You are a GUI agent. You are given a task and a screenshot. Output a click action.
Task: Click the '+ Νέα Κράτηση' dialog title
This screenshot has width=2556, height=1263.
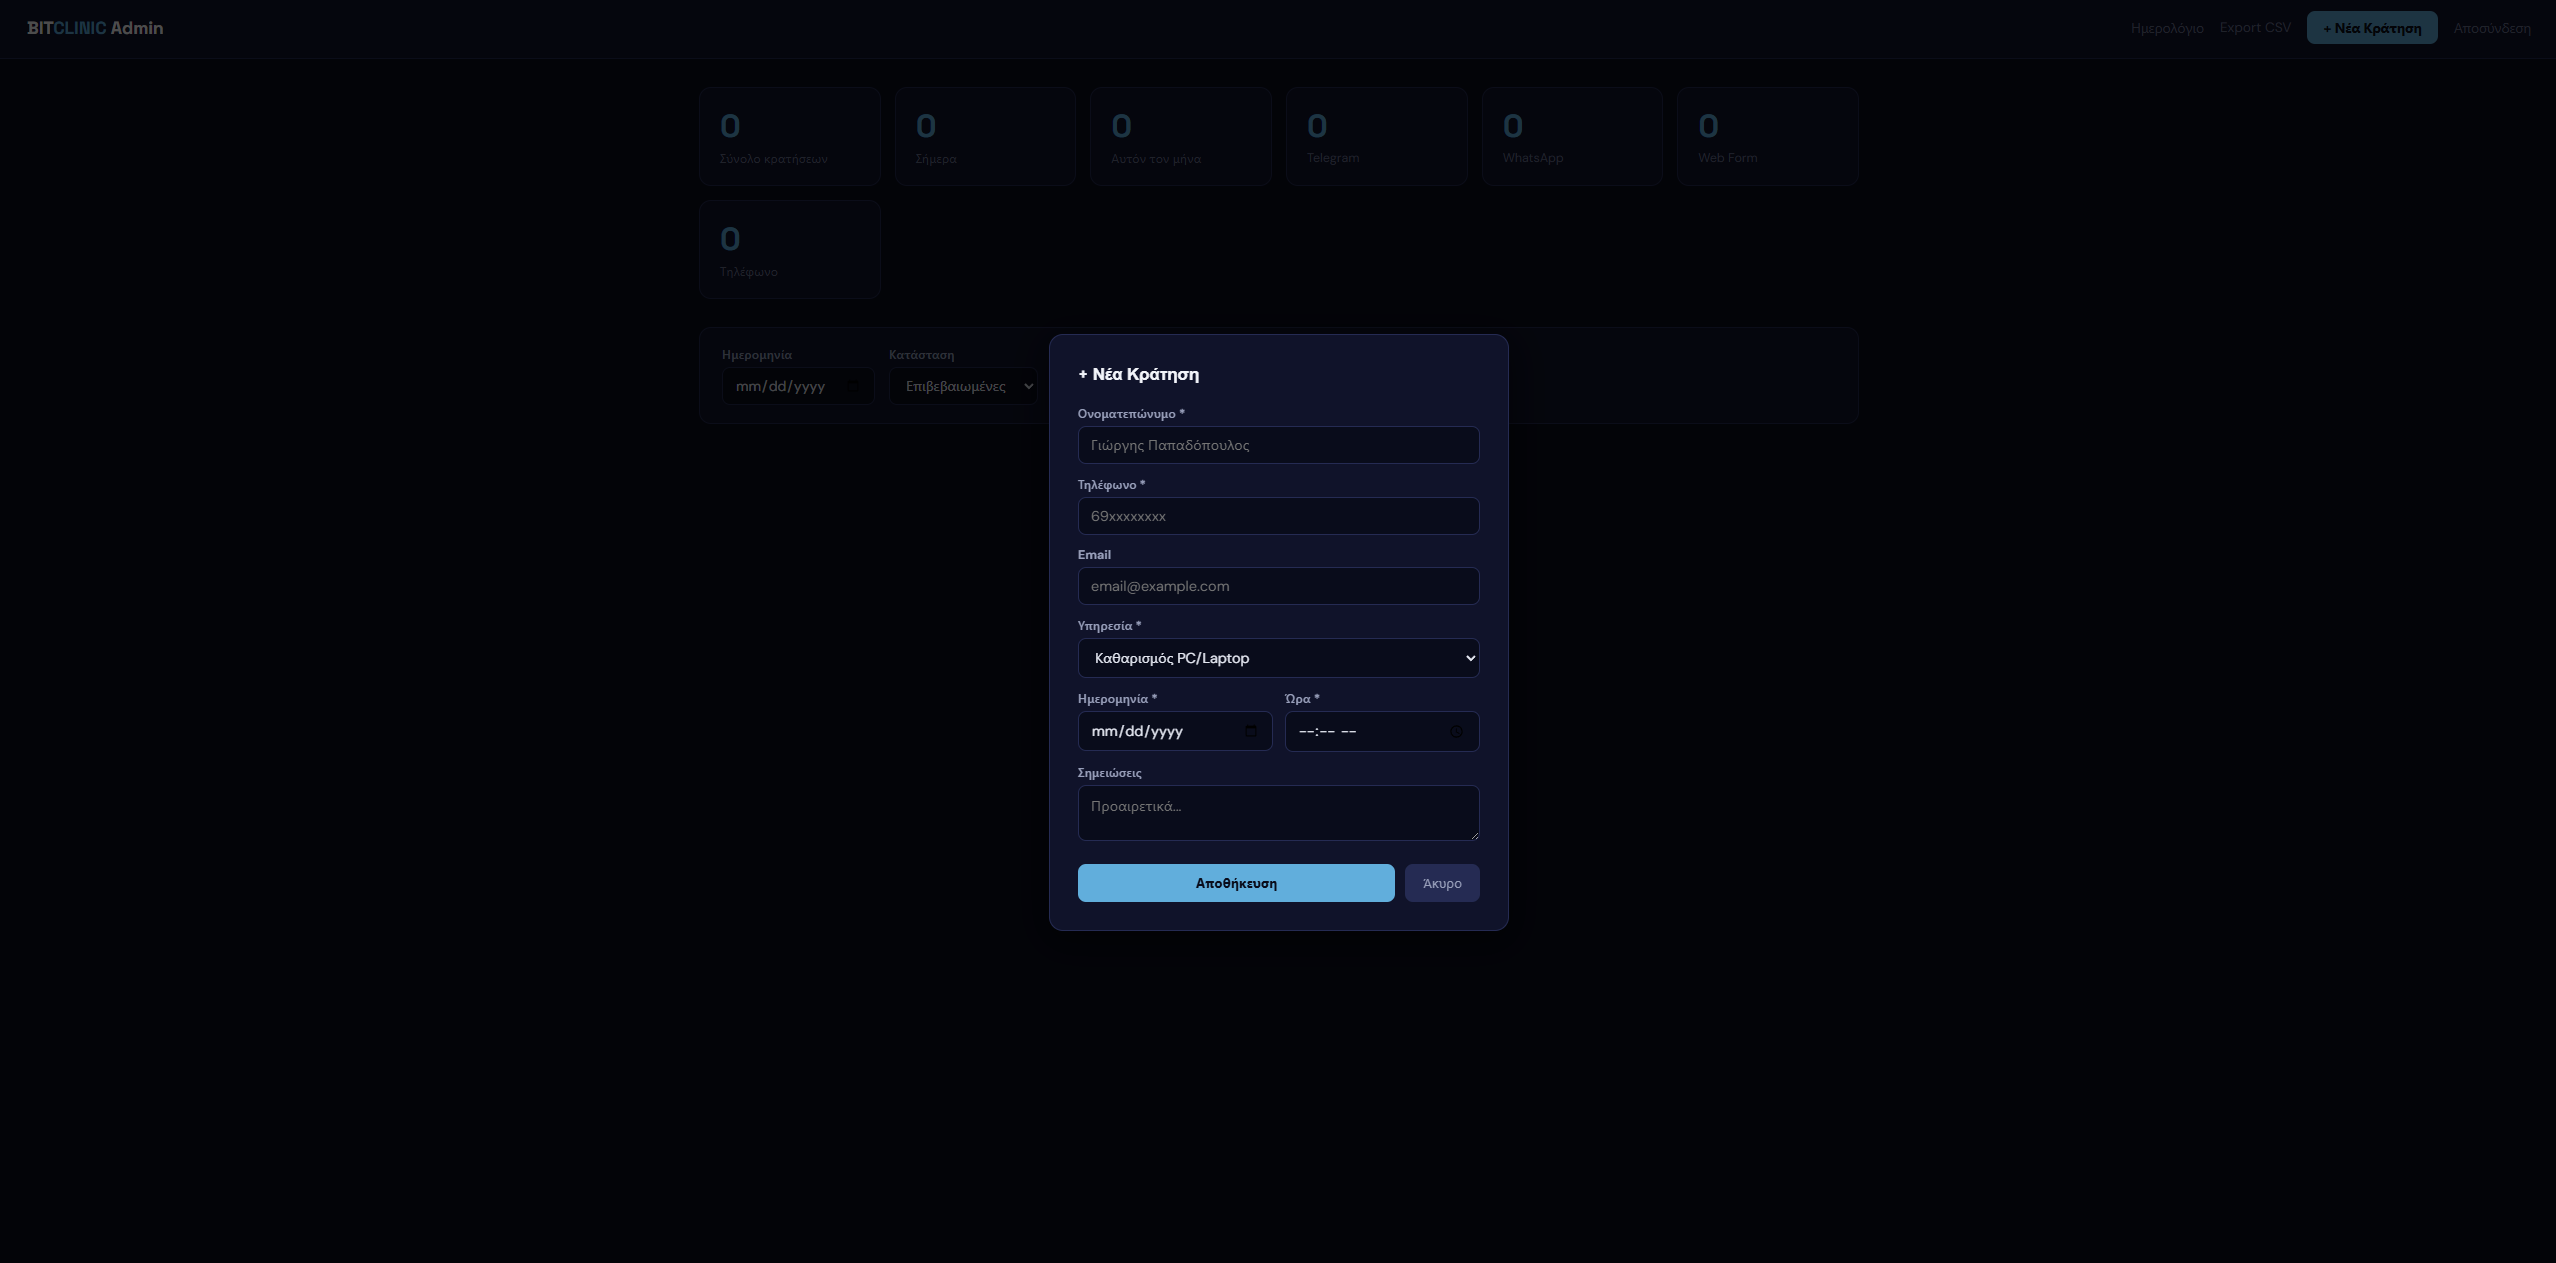coord(1138,374)
